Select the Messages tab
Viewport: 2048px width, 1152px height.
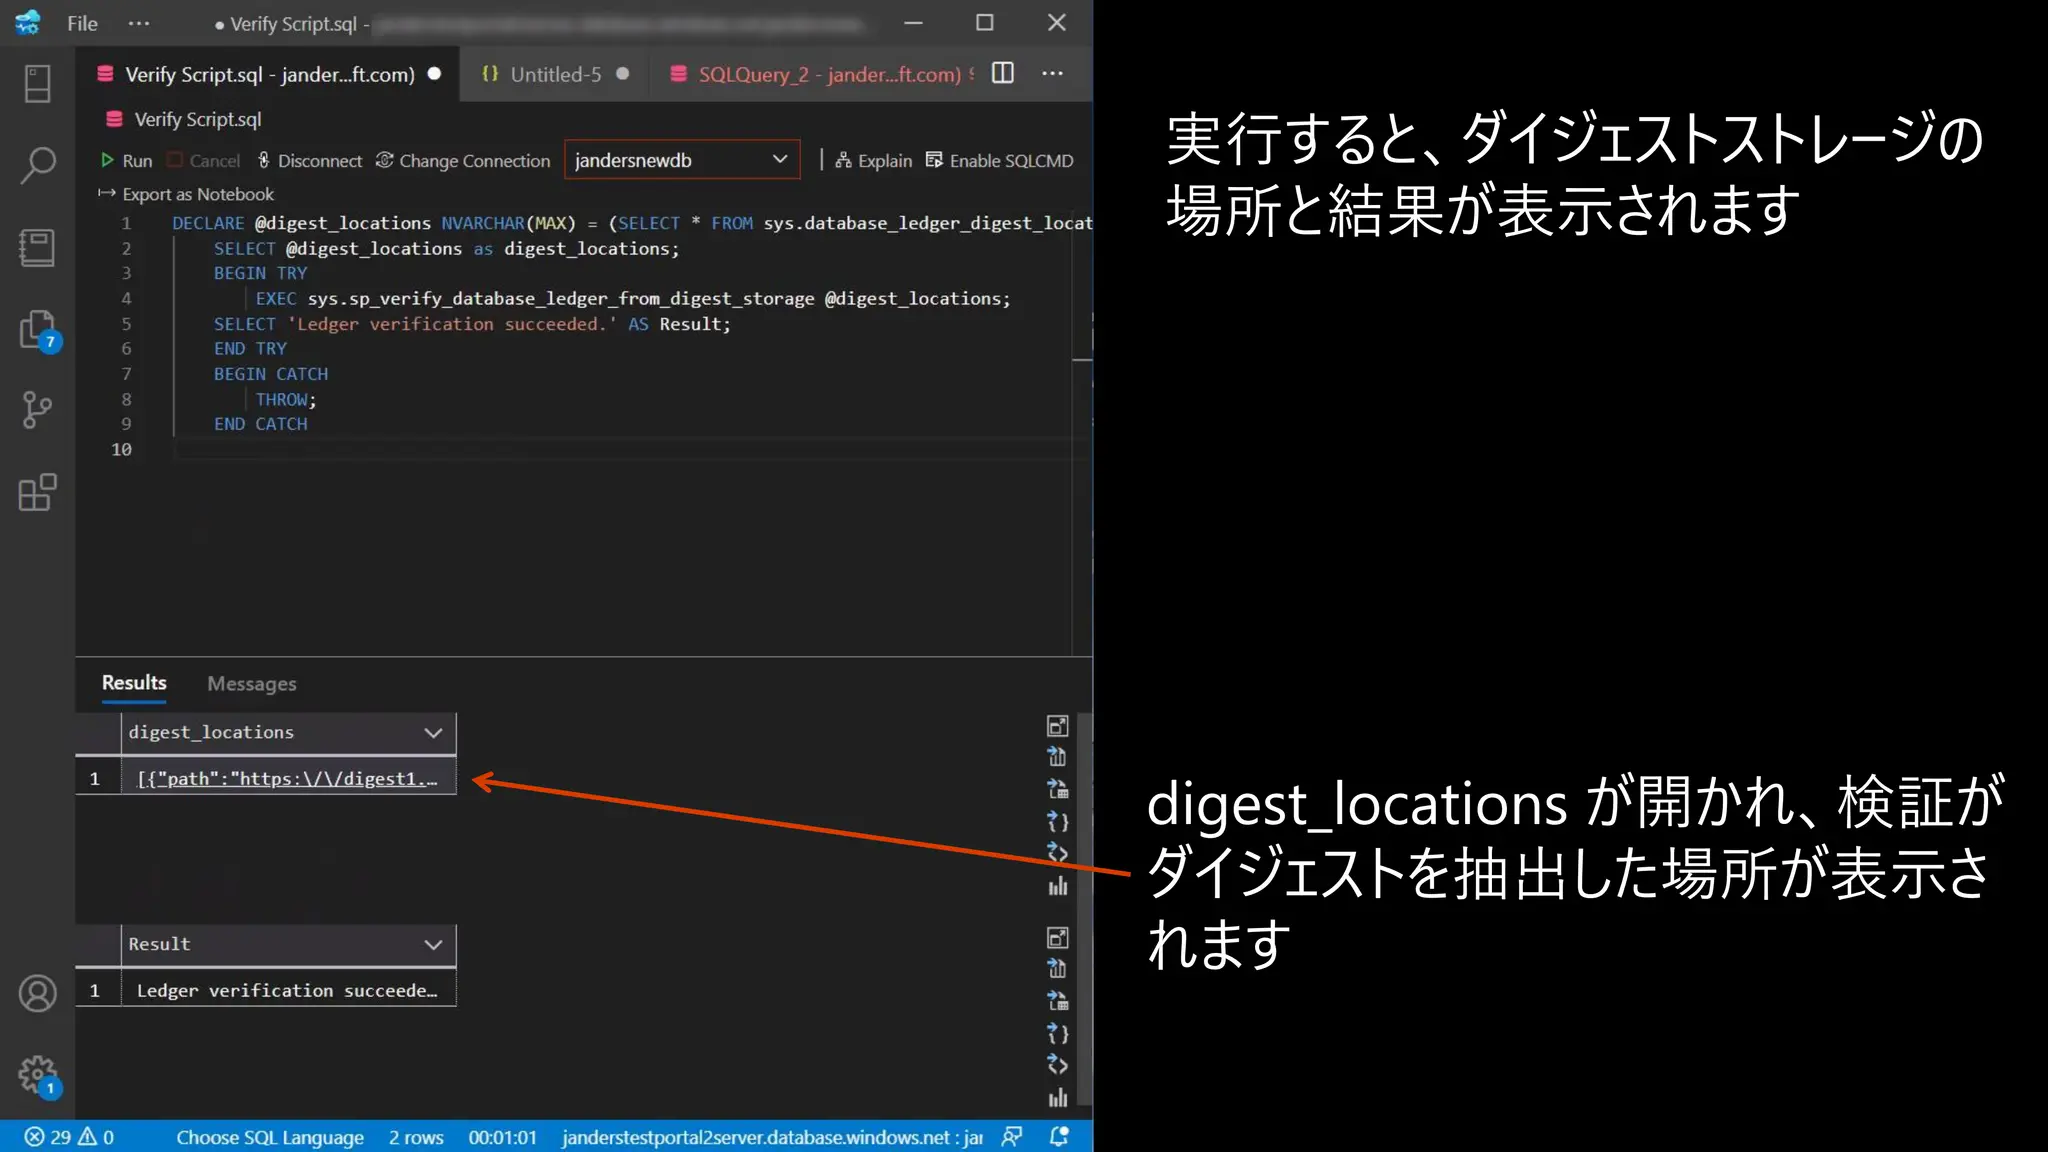[252, 684]
